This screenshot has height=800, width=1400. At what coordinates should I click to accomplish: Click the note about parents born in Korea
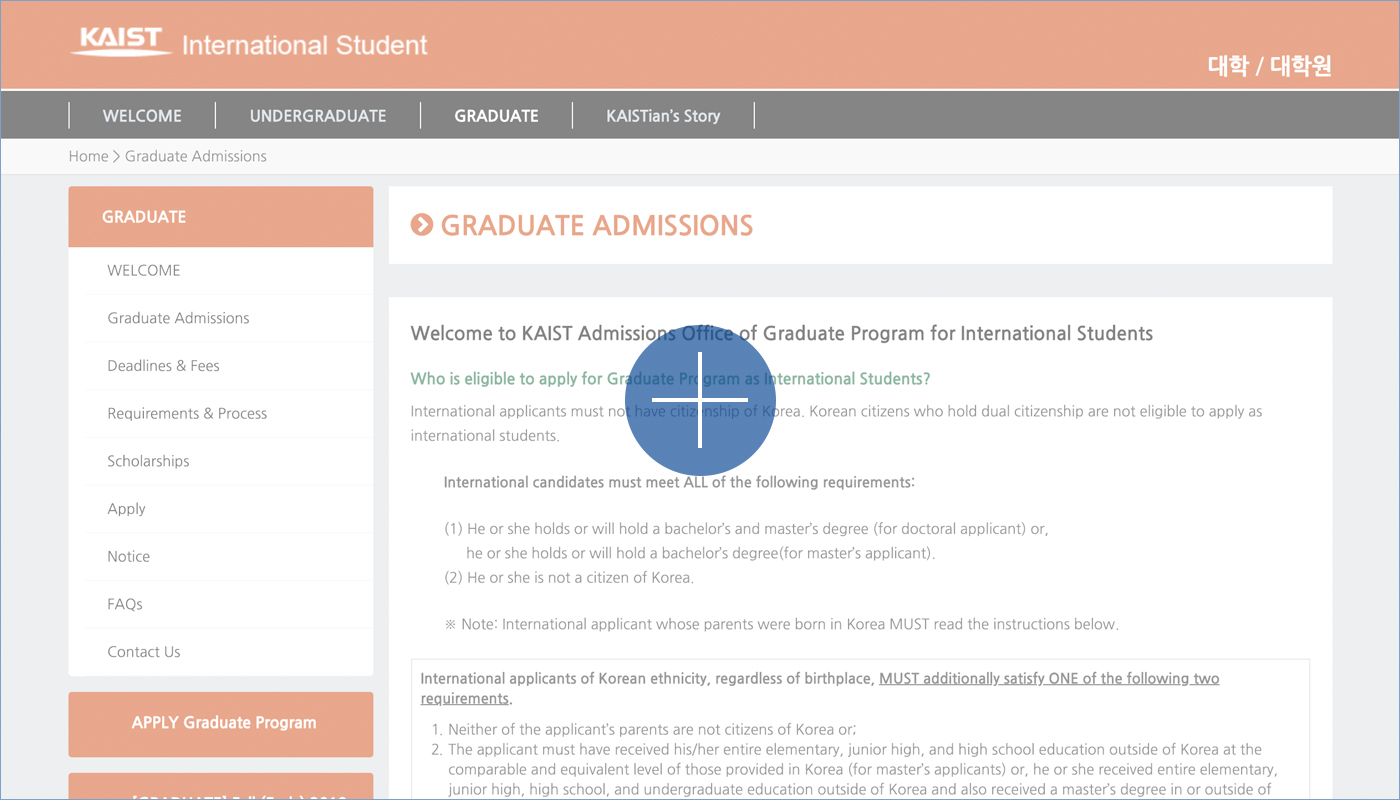point(781,624)
